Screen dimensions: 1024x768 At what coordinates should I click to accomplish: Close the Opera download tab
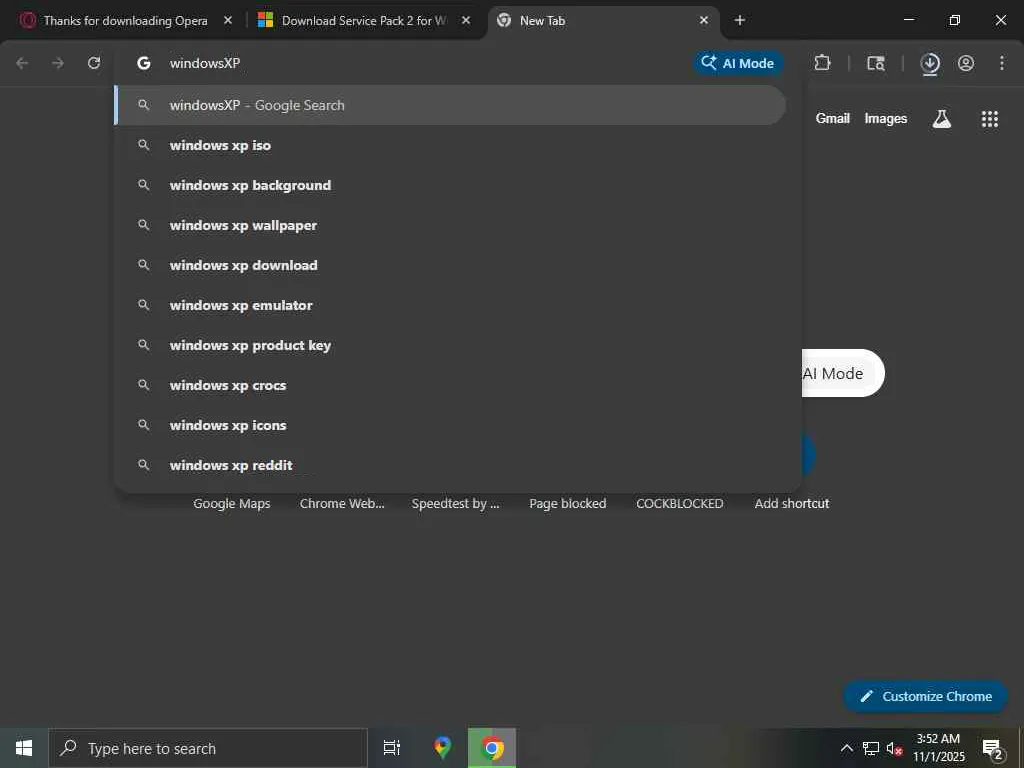pyautogui.click(x=228, y=20)
